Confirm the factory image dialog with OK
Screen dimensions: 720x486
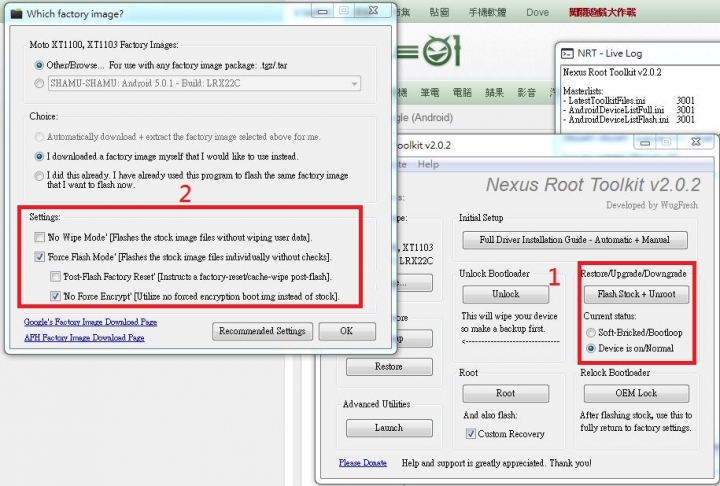347,331
